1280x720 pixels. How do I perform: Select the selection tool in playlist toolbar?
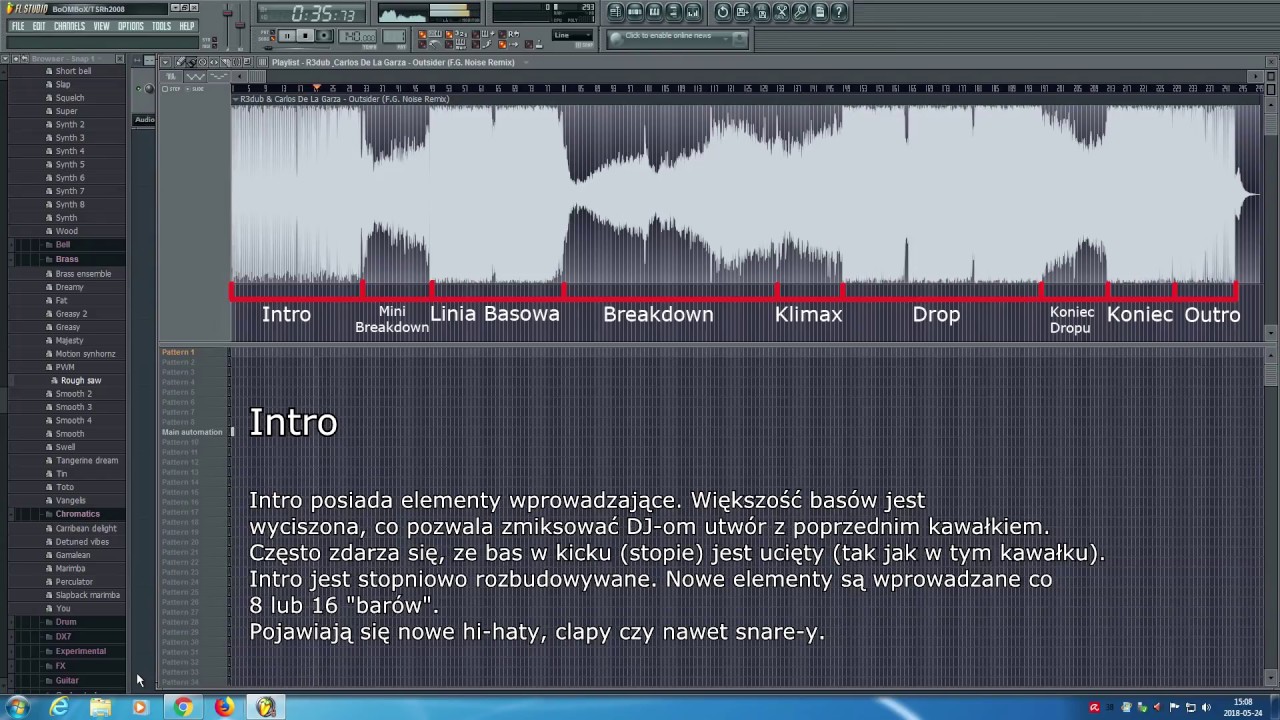tap(236, 62)
